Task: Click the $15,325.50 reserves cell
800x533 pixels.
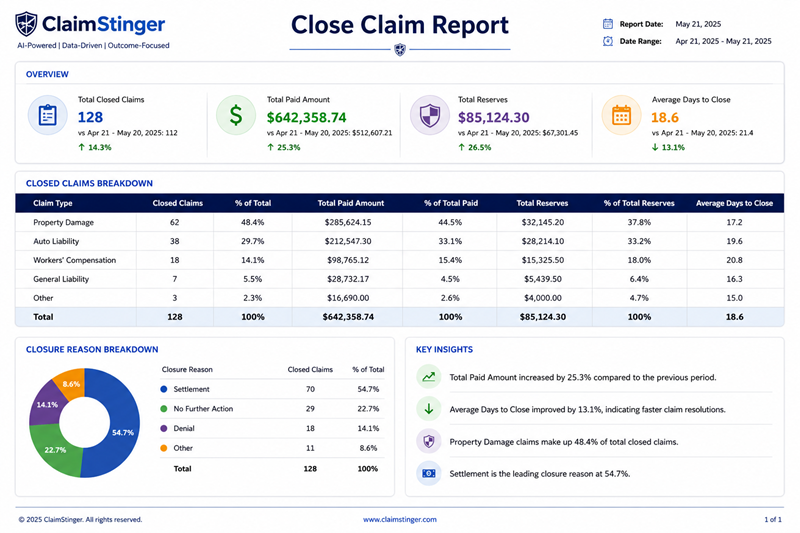Action: coord(543,260)
